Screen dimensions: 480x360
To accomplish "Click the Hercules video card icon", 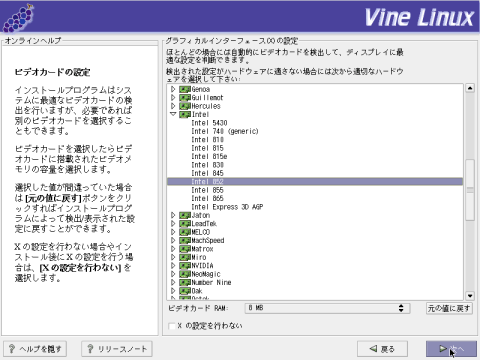I will 185,106.
